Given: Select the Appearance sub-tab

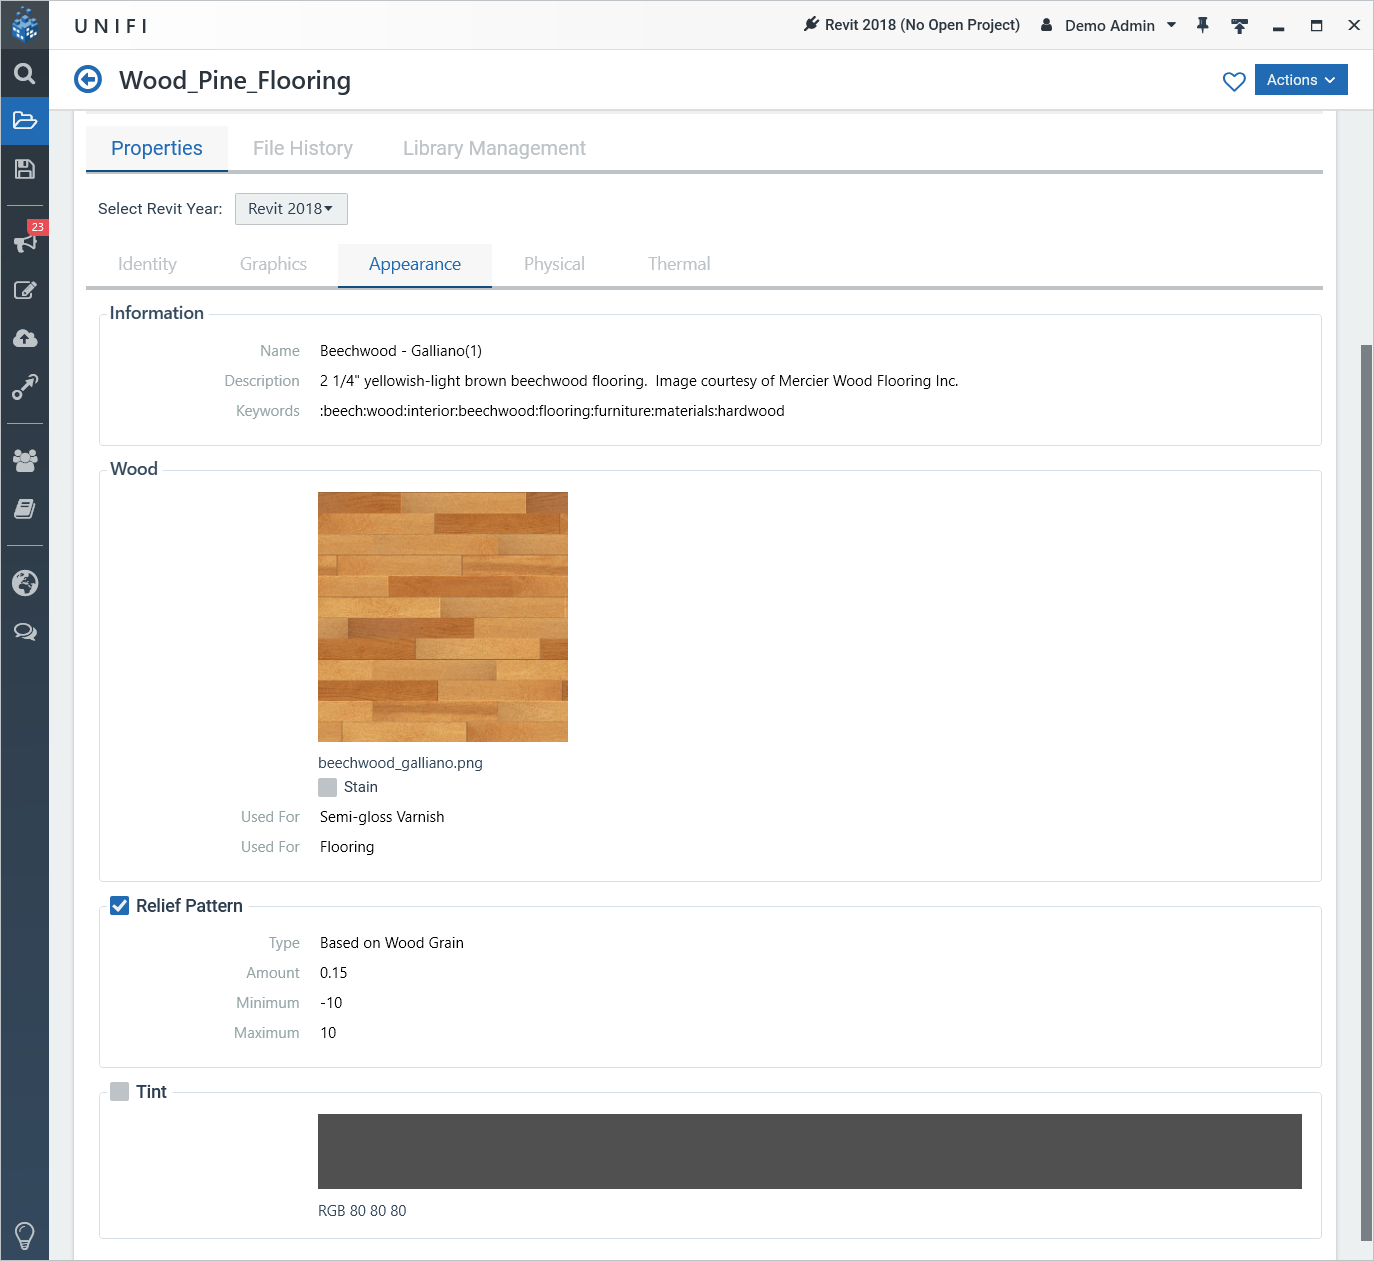Looking at the screenshot, I should click(415, 264).
